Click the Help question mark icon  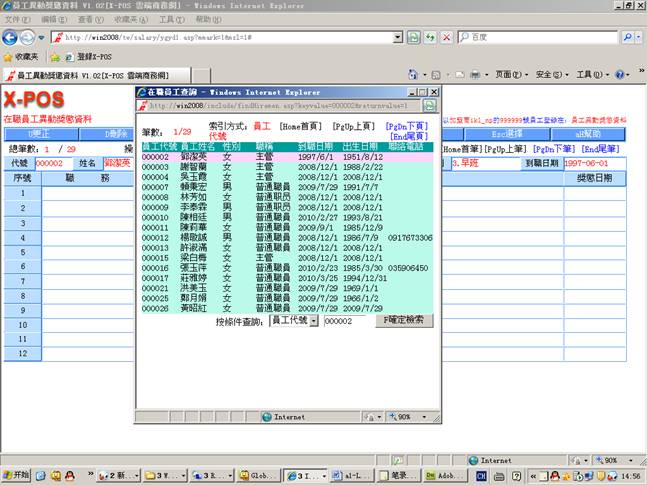click(620, 75)
